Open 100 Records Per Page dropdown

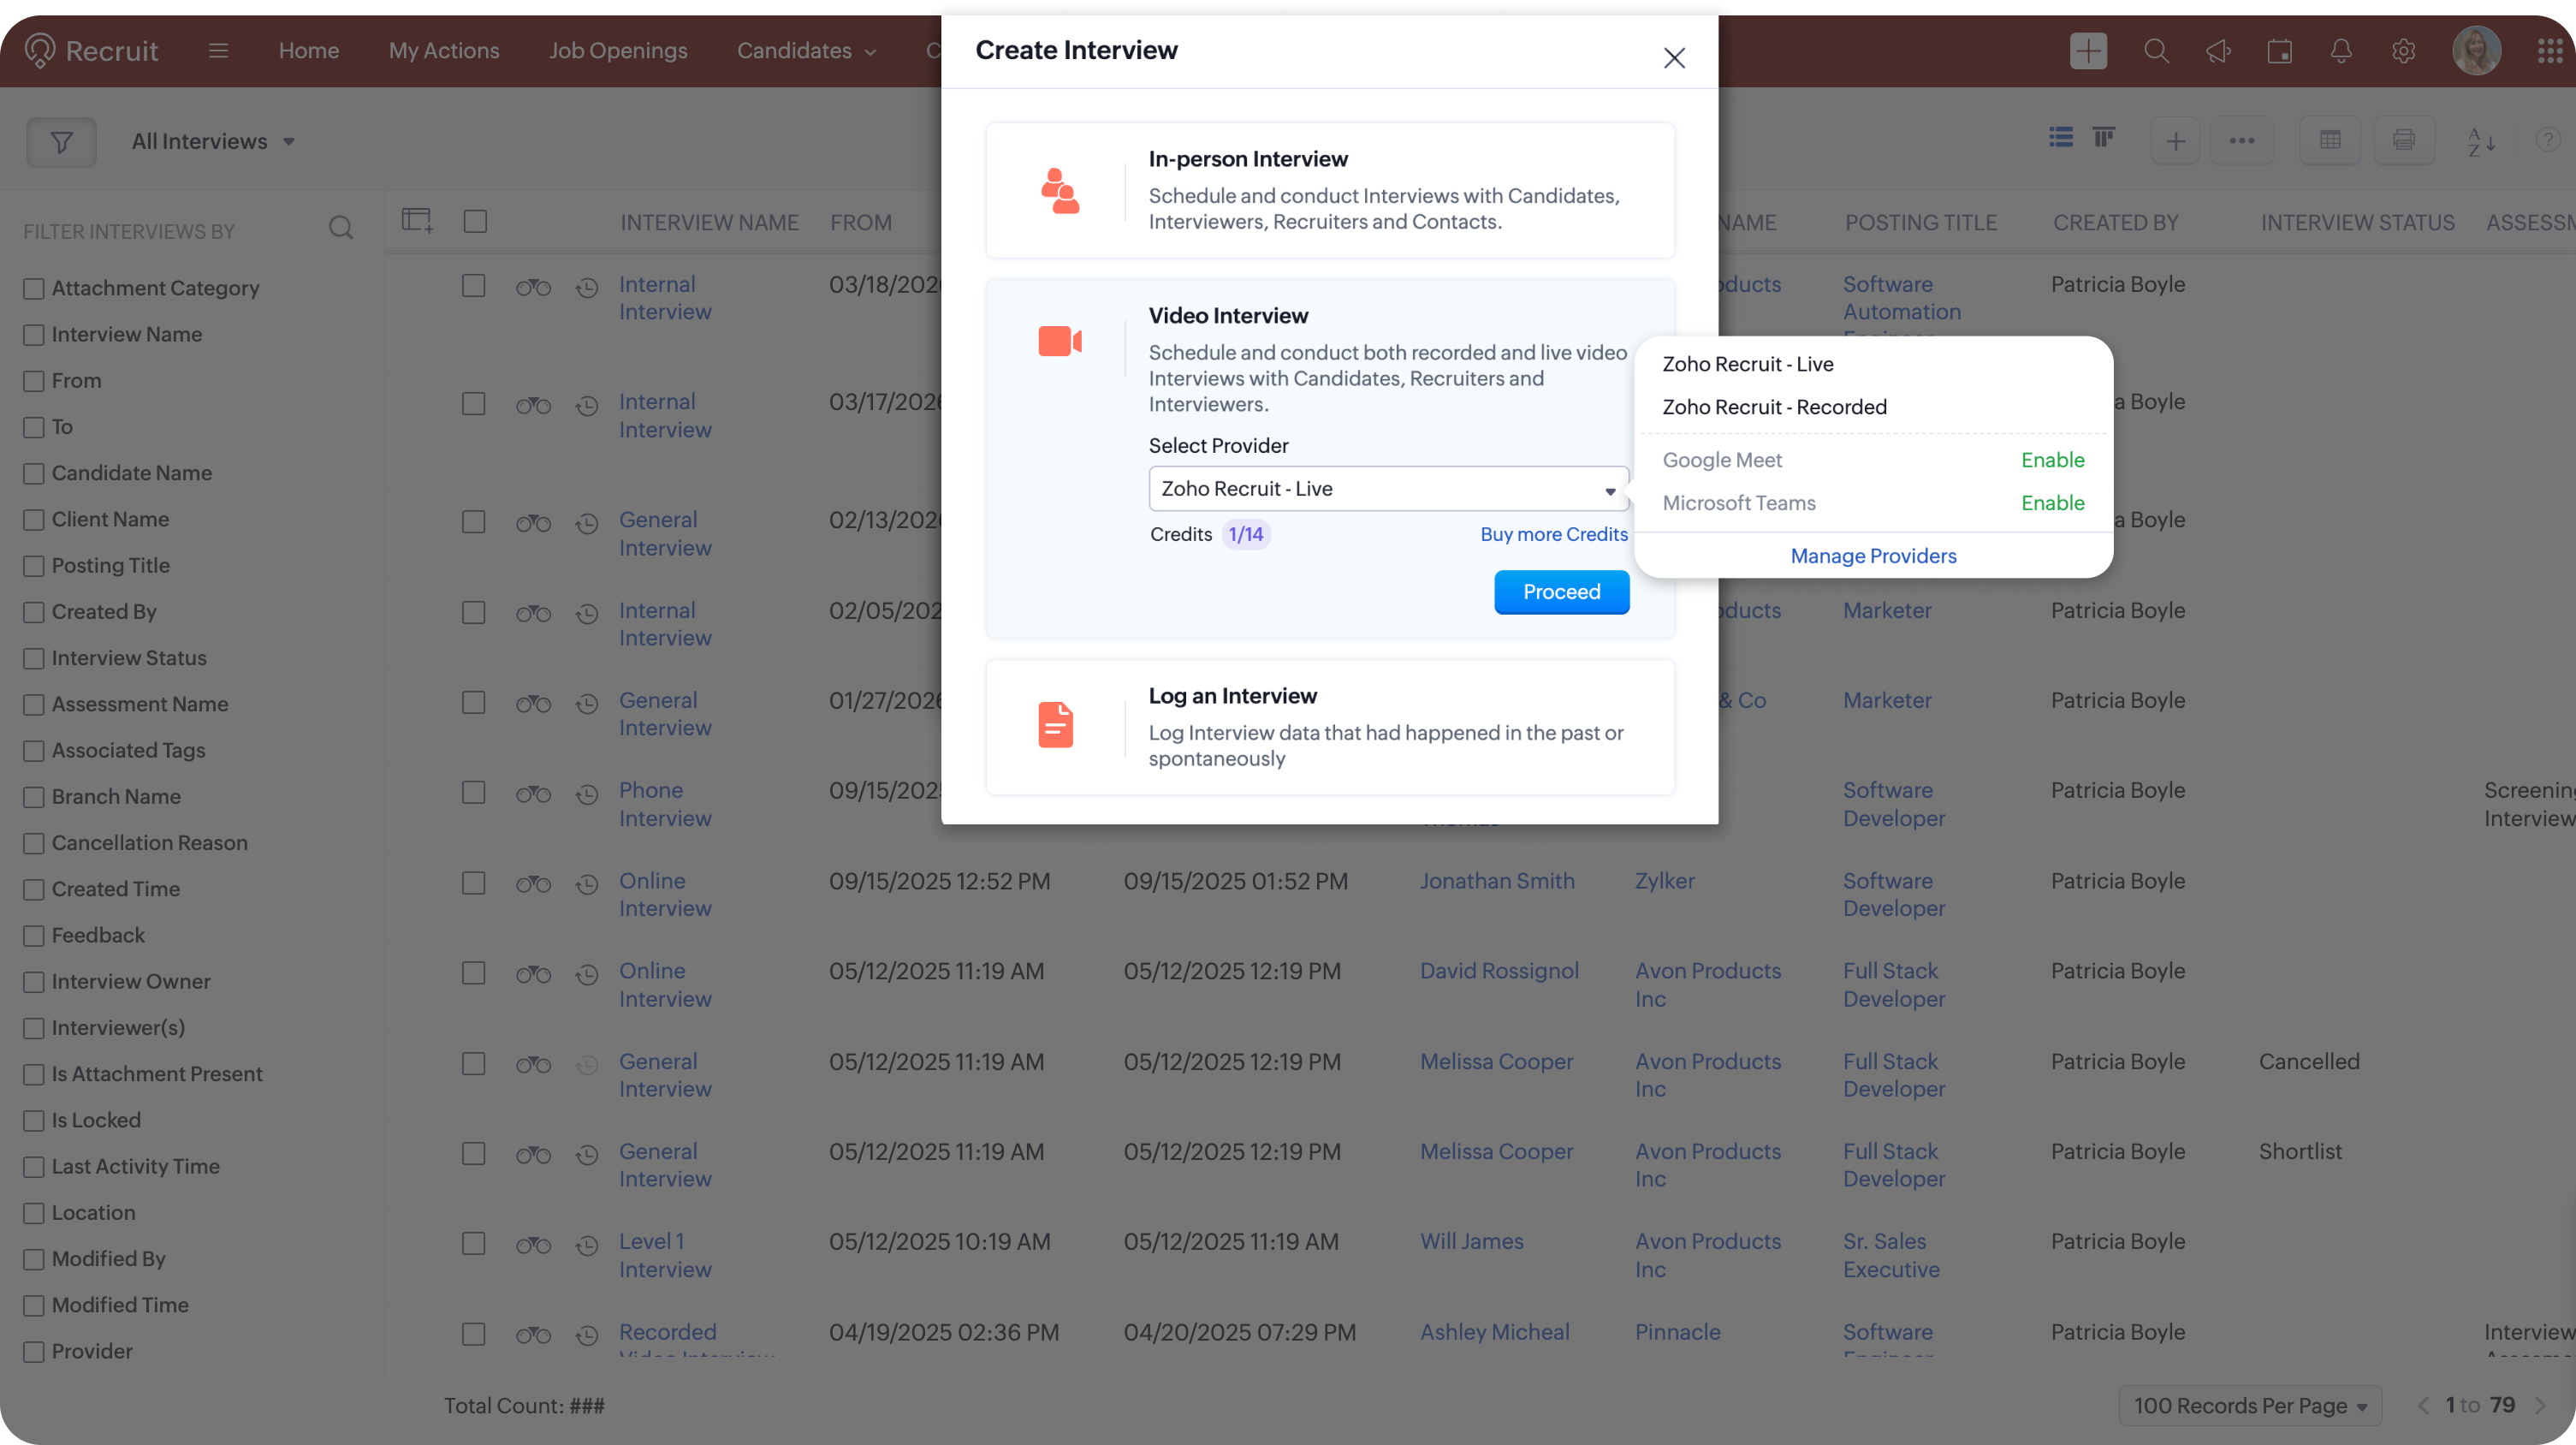click(x=2249, y=1405)
